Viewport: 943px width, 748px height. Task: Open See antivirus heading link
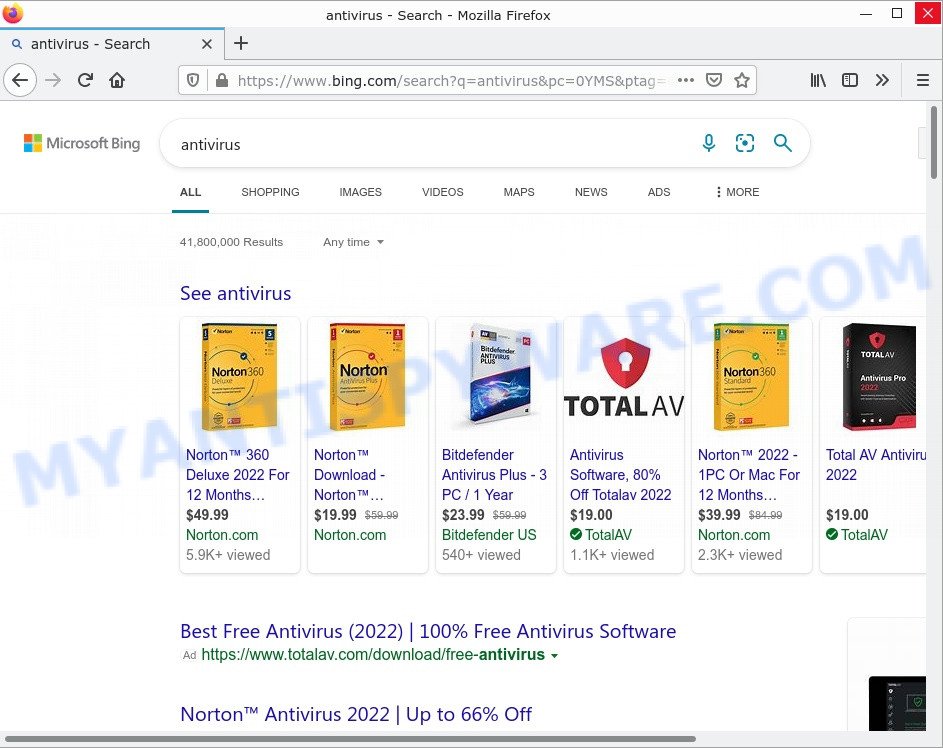pos(235,293)
